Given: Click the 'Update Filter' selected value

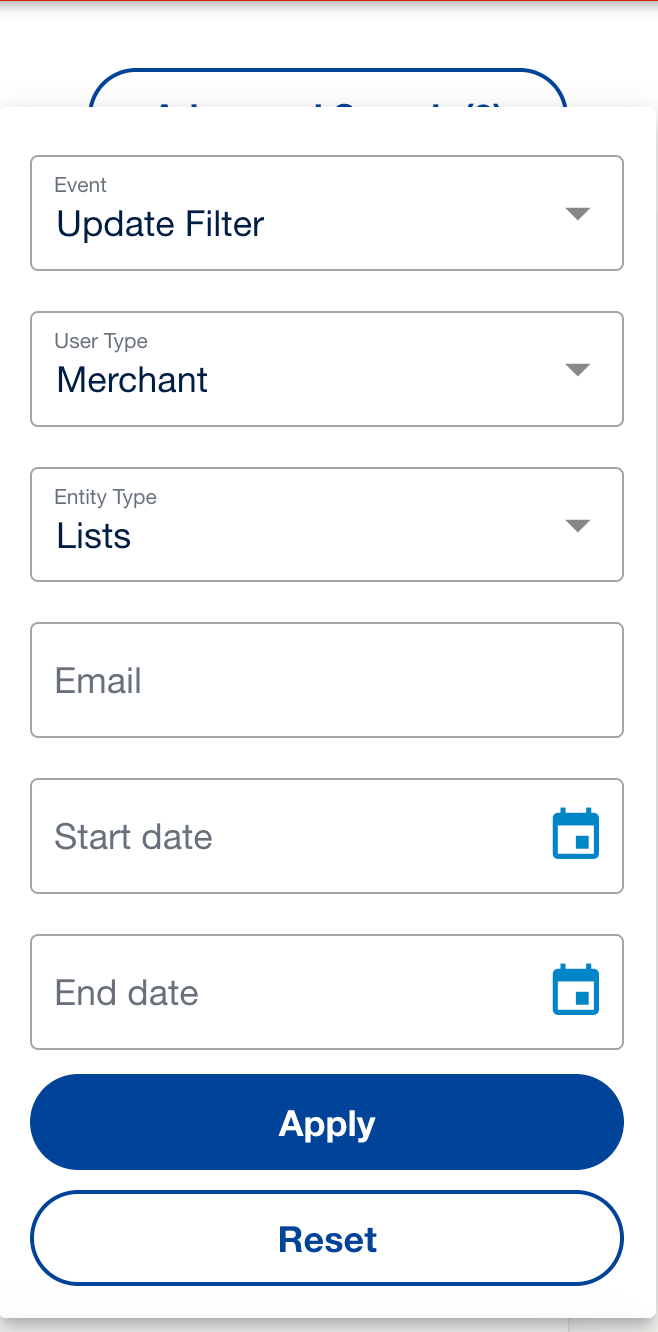Looking at the screenshot, I should click(x=160, y=224).
